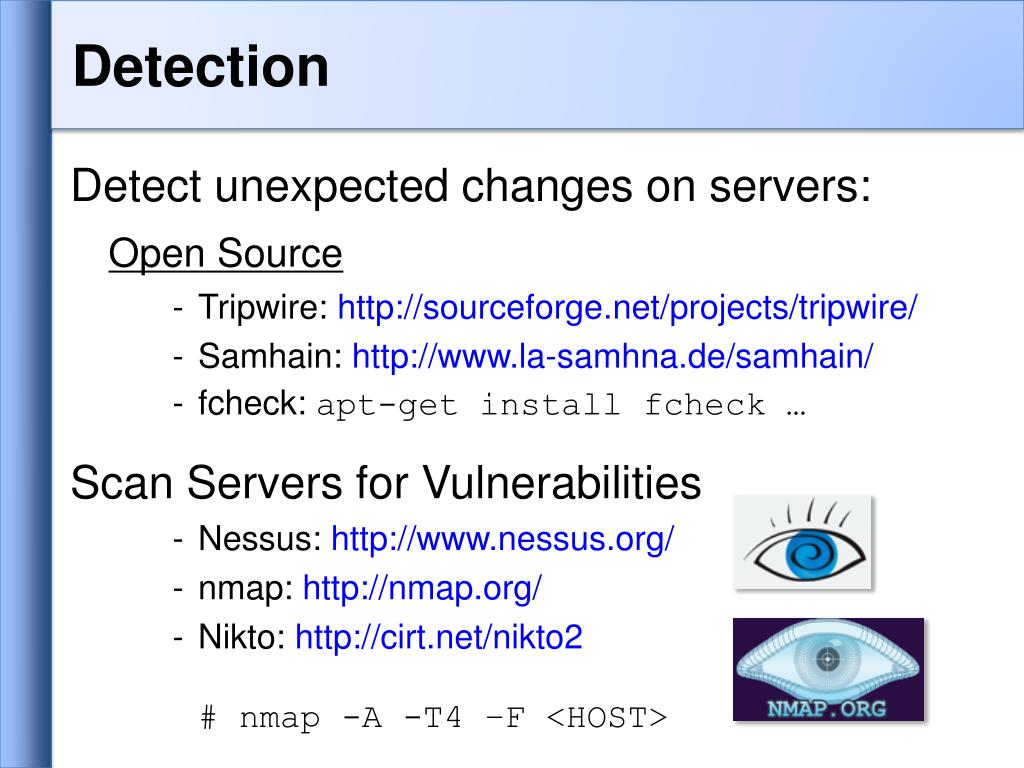Click the NMAP.ORG eye logo

point(828,669)
